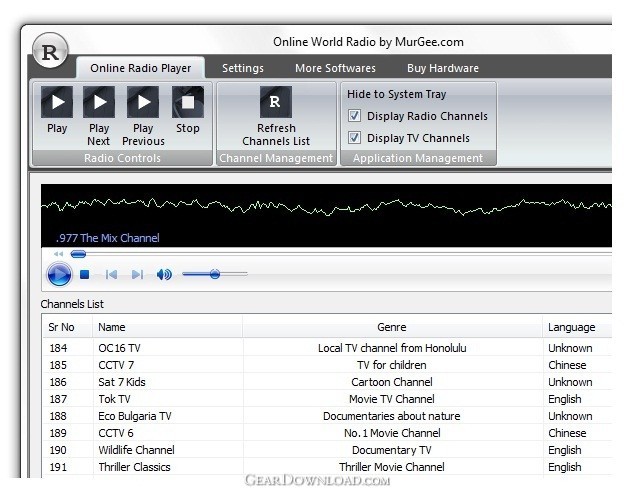Click the previous track button in player

pyautogui.click(x=111, y=275)
